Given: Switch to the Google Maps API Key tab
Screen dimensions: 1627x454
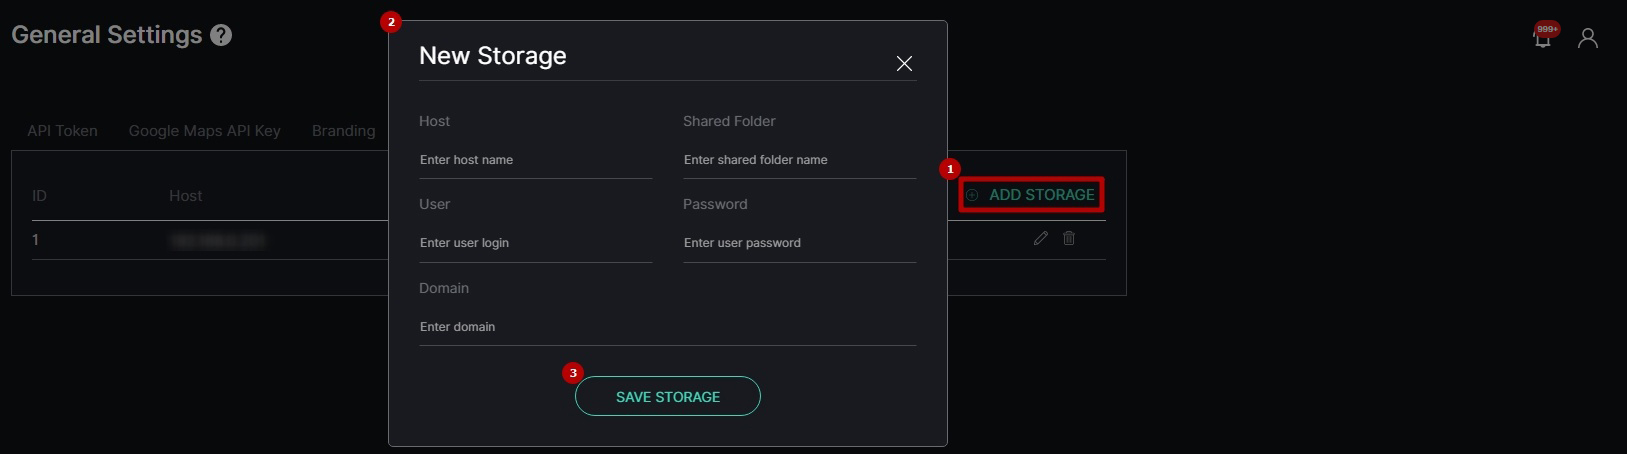Looking at the screenshot, I should (205, 131).
